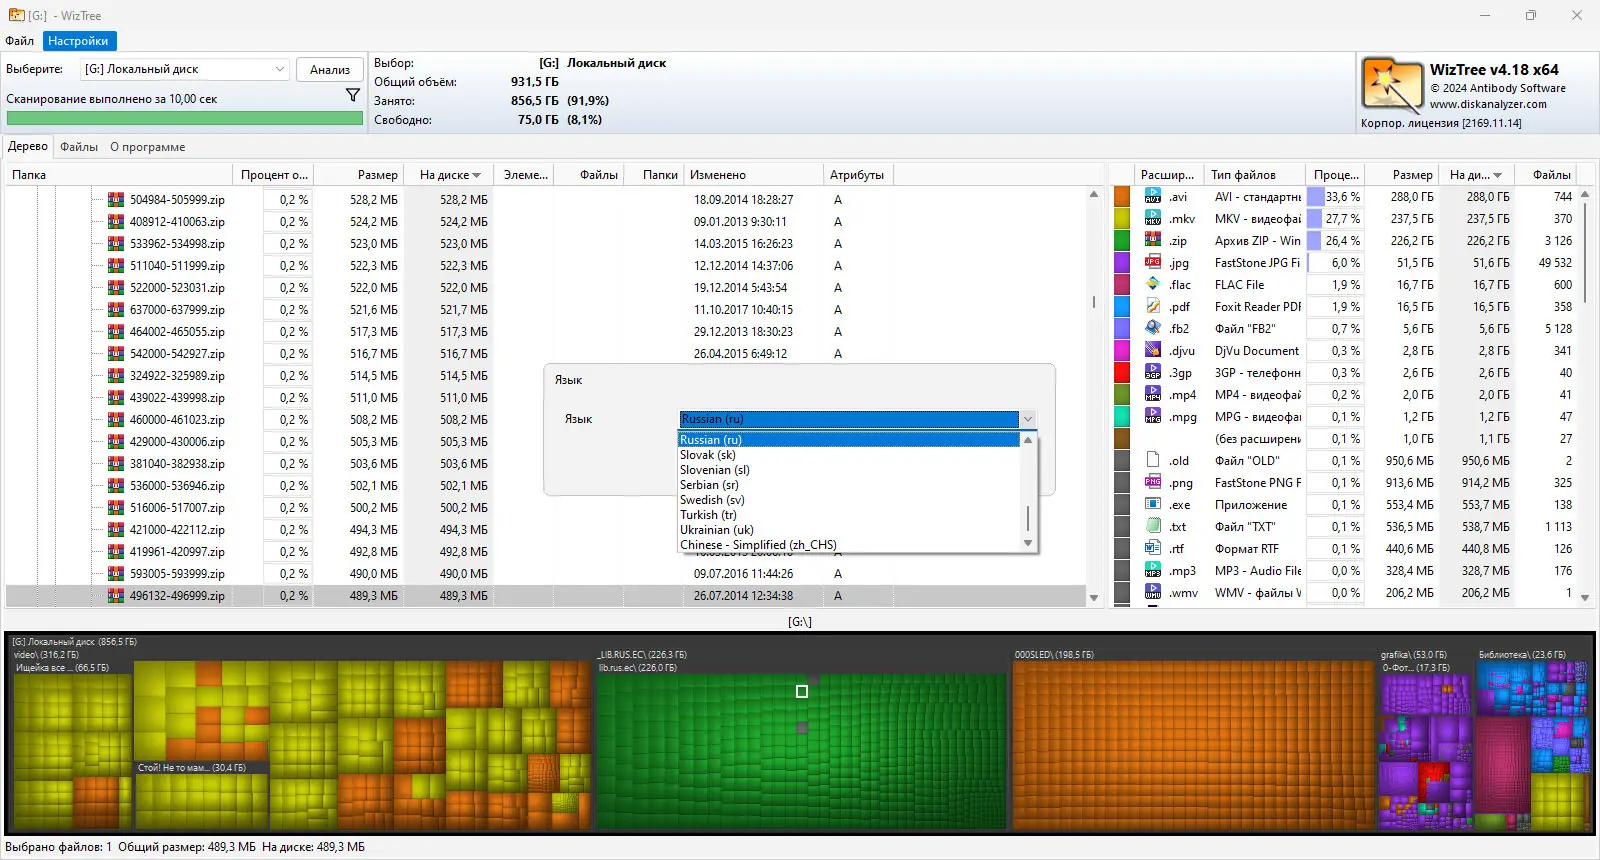Click the archive icon beside 496132-496999.zip
The image size is (1600, 860).
116,596
